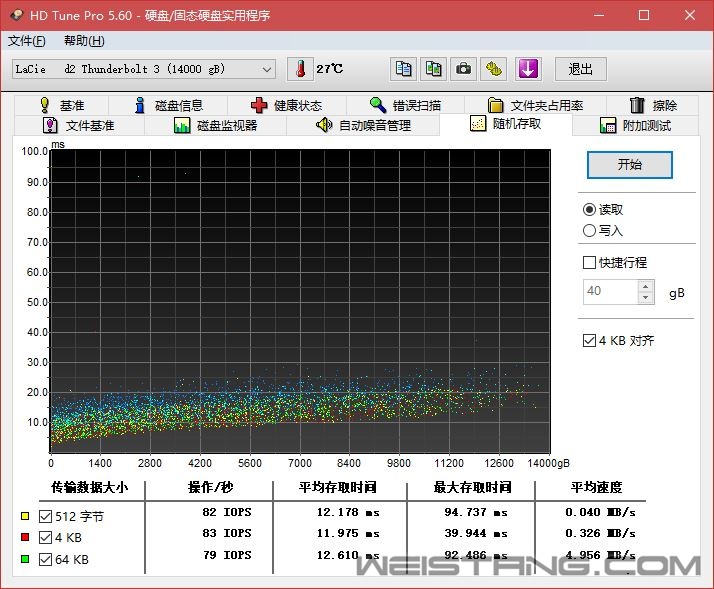Open 文件夹占用率 tab

[536, 105]
